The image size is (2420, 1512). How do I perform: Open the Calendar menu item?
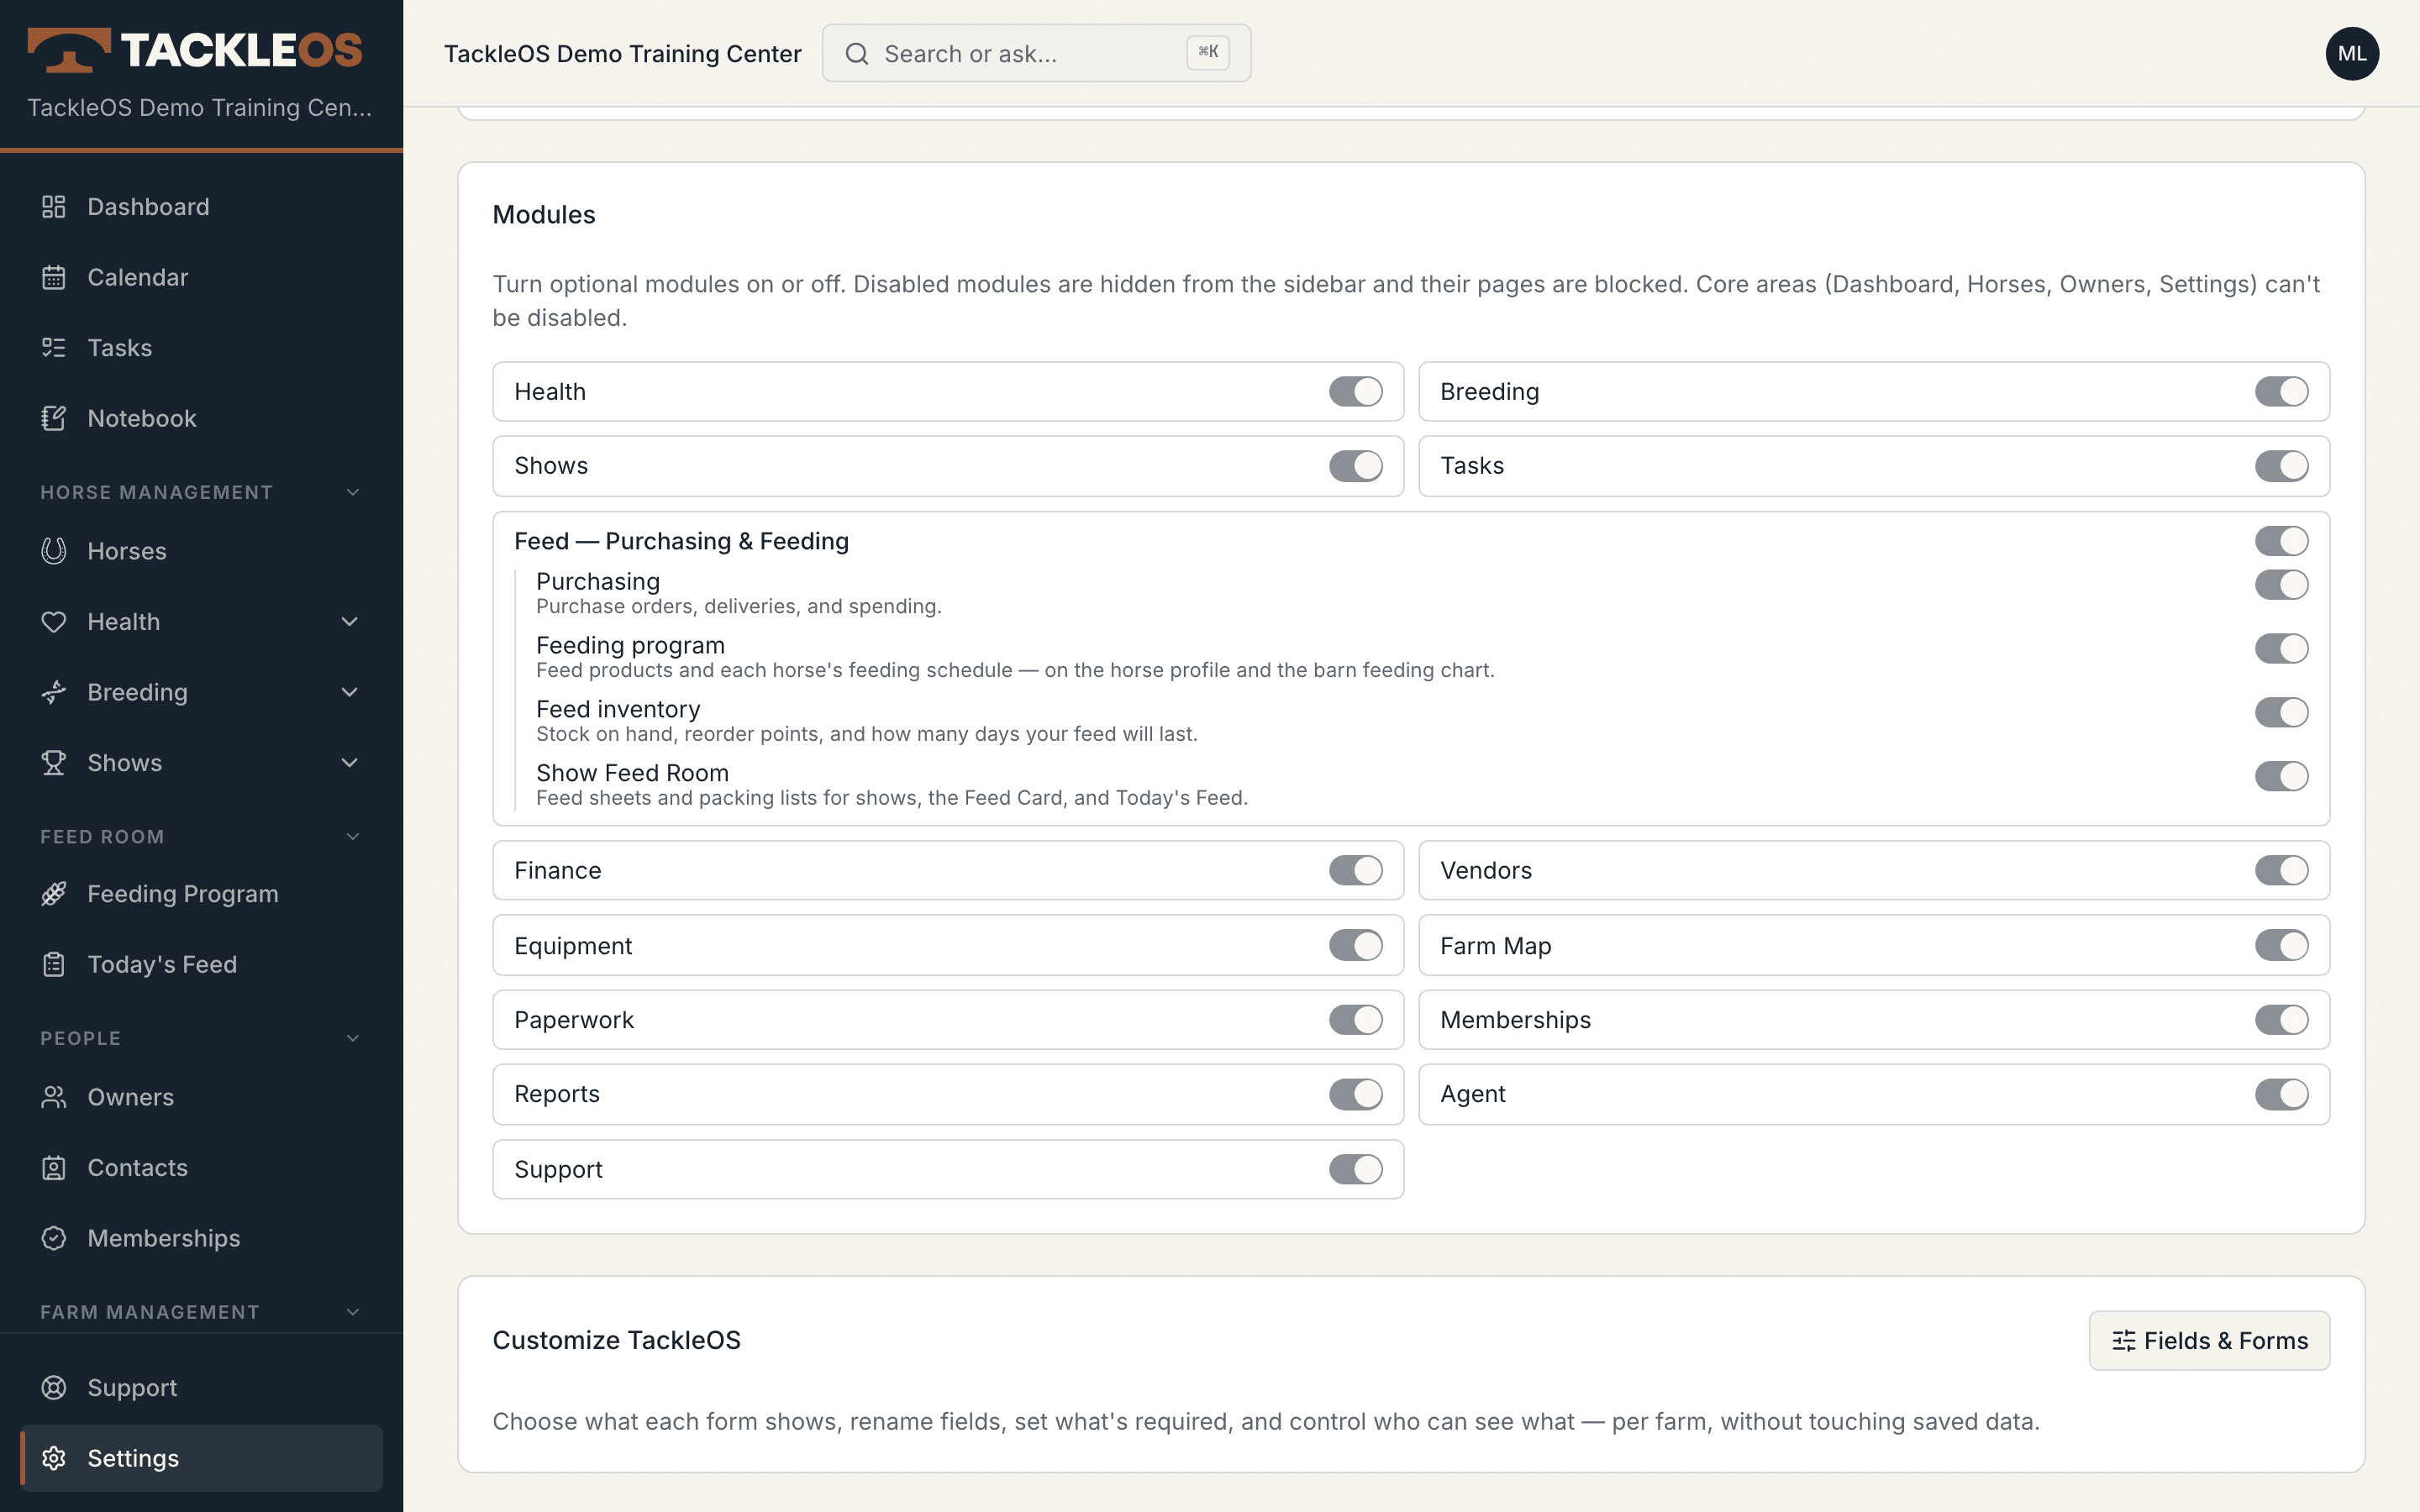201,277
